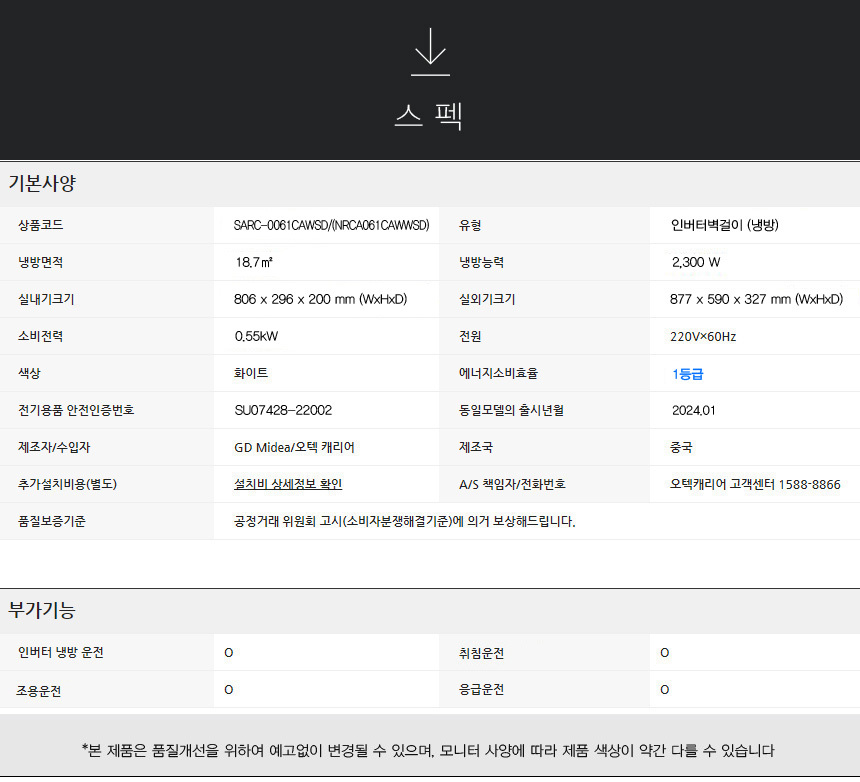Image resolution: width=860 pixels, height=782 pixels.
Task: Click the O mark next to 취침운전
Action: [x=665, y=653]
